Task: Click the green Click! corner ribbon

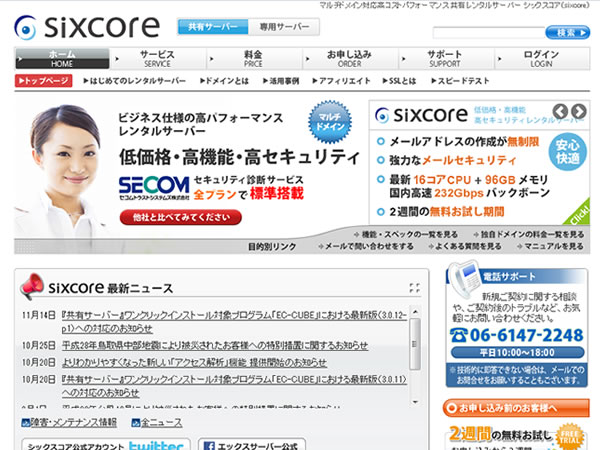Action: coord(579,214)
